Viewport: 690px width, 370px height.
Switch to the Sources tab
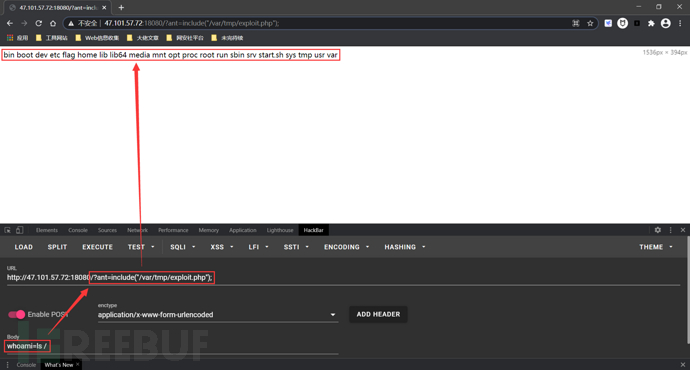107,230
